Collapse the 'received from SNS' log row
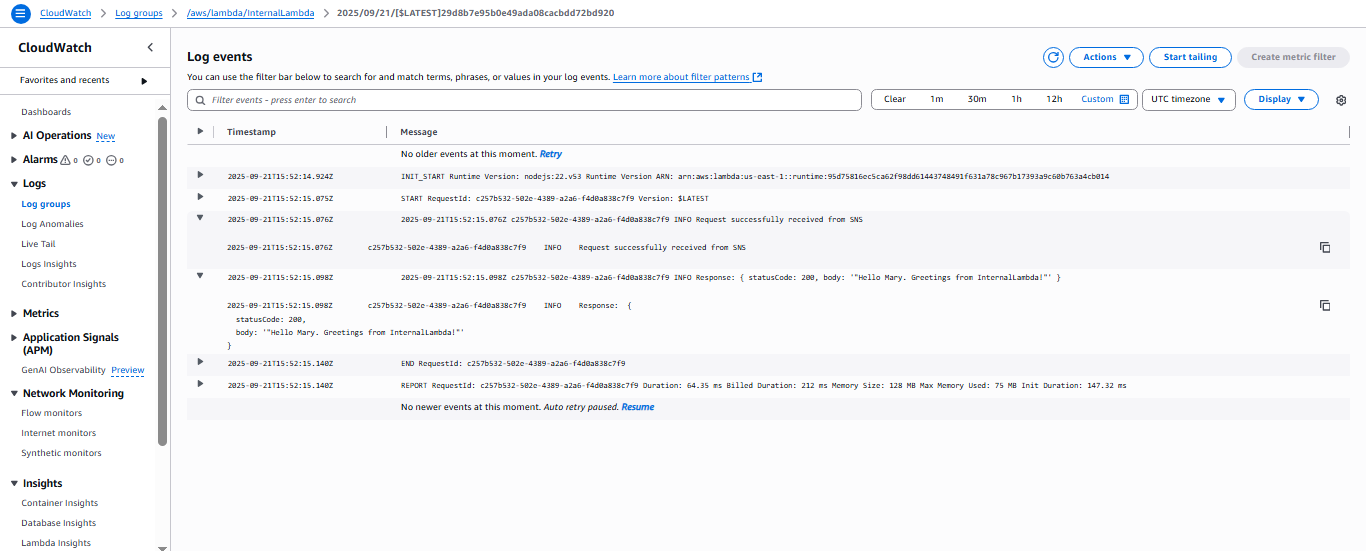The image size is (1366, 551). [x=200, y=218]
